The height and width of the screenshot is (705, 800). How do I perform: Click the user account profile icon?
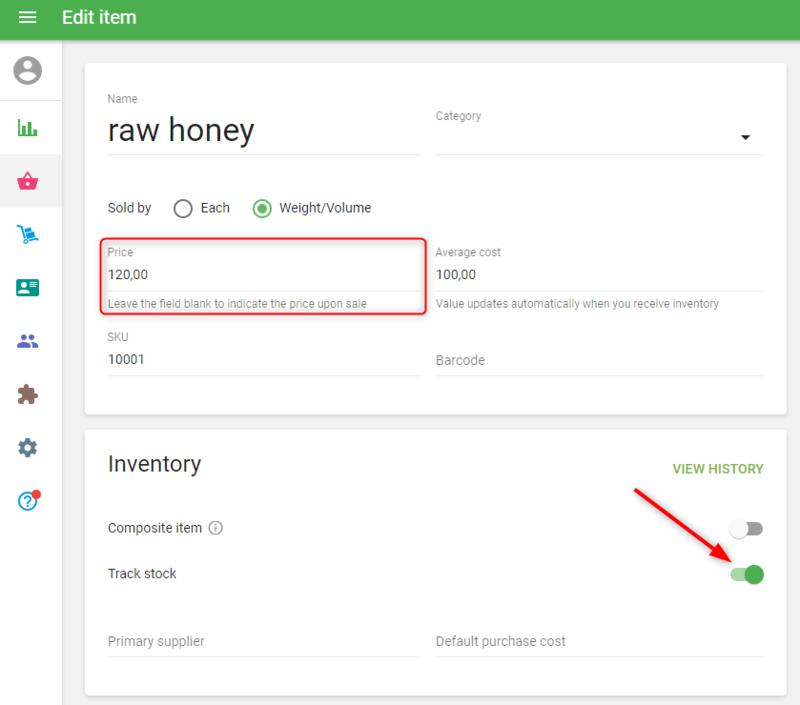point(28,71)
